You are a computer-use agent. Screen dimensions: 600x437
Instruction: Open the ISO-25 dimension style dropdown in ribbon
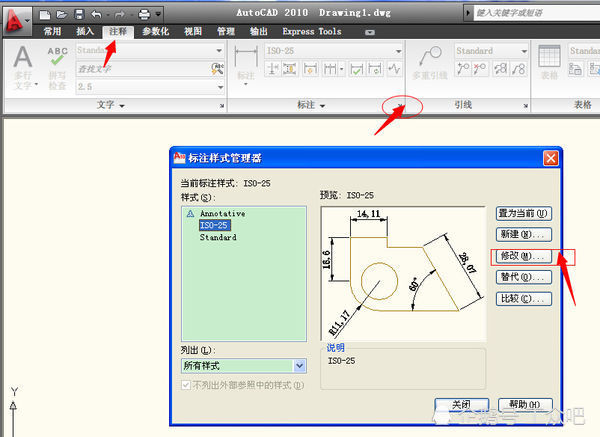(x=398, y=51)
